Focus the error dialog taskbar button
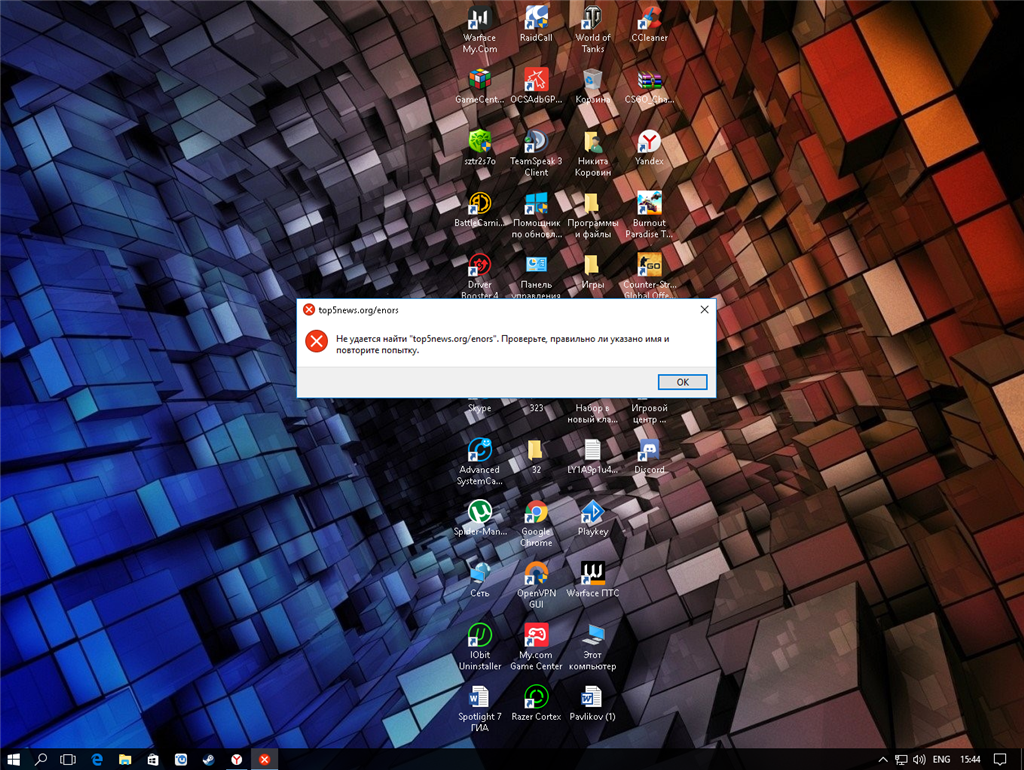 tap(264, 759)
